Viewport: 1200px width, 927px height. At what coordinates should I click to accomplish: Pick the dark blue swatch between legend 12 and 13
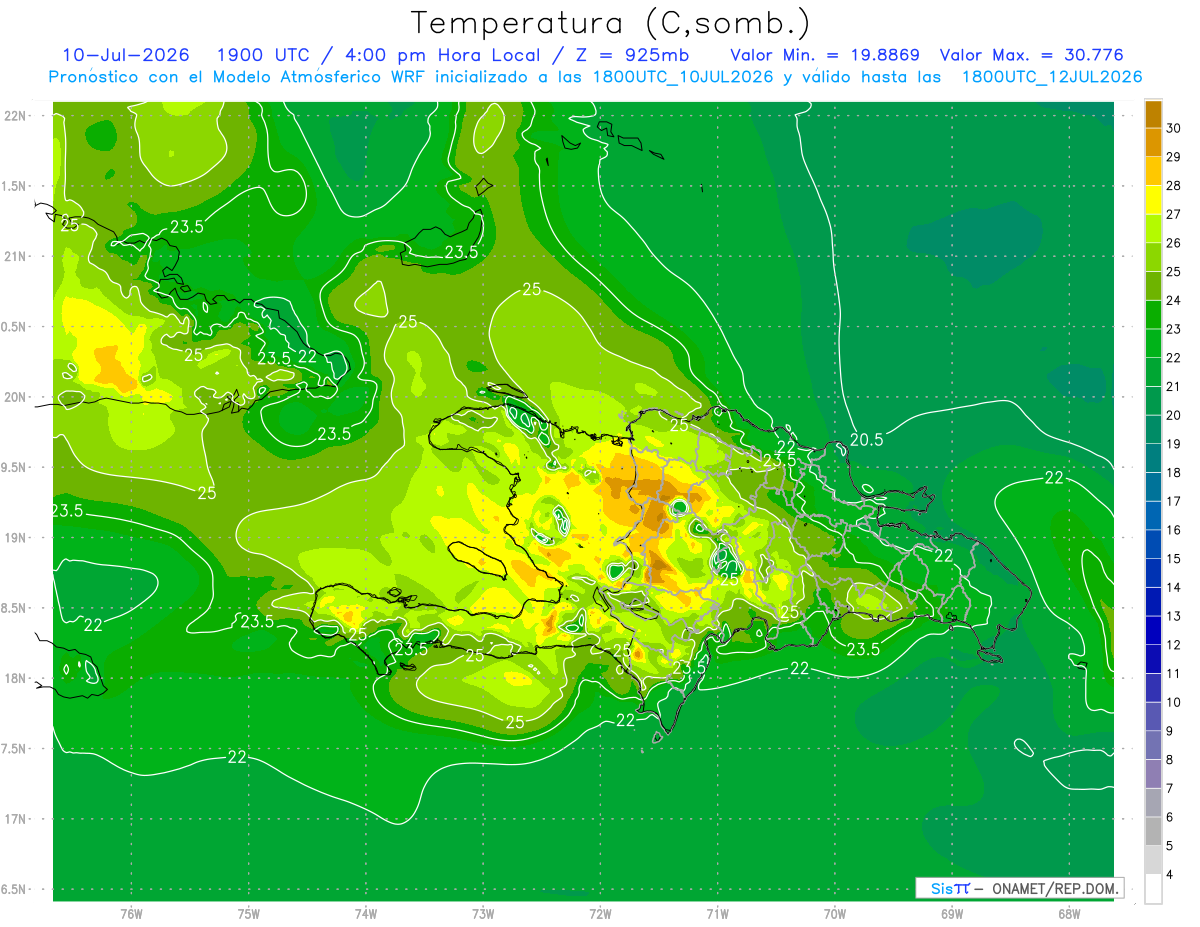(x=1153, y=629)
